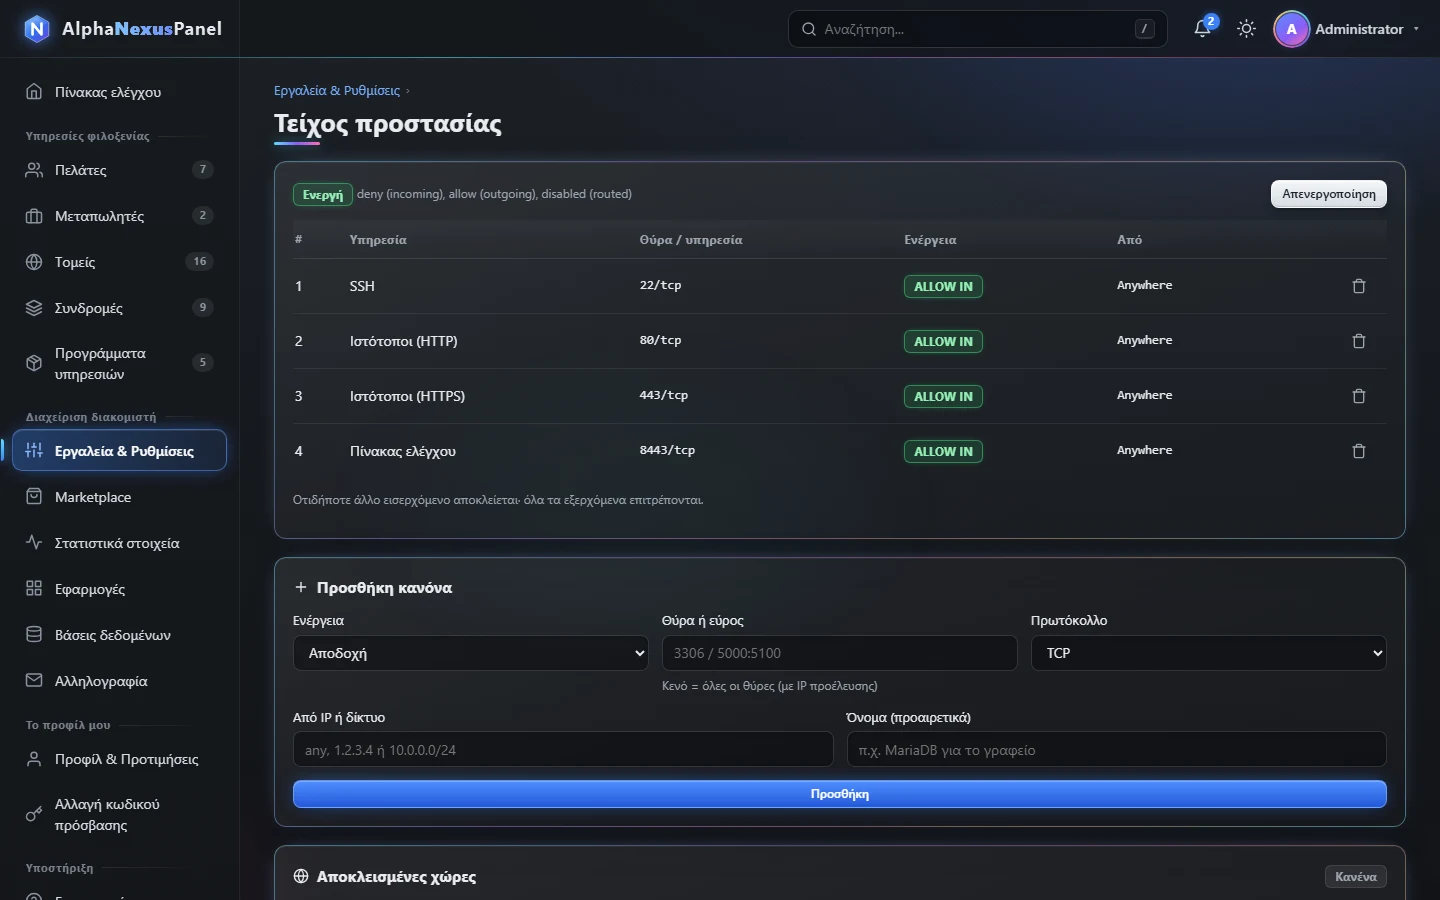This screenshot has height=900, width=1440.
Task: Delete the SSH firewall rule
Action: coord(1359,286)
